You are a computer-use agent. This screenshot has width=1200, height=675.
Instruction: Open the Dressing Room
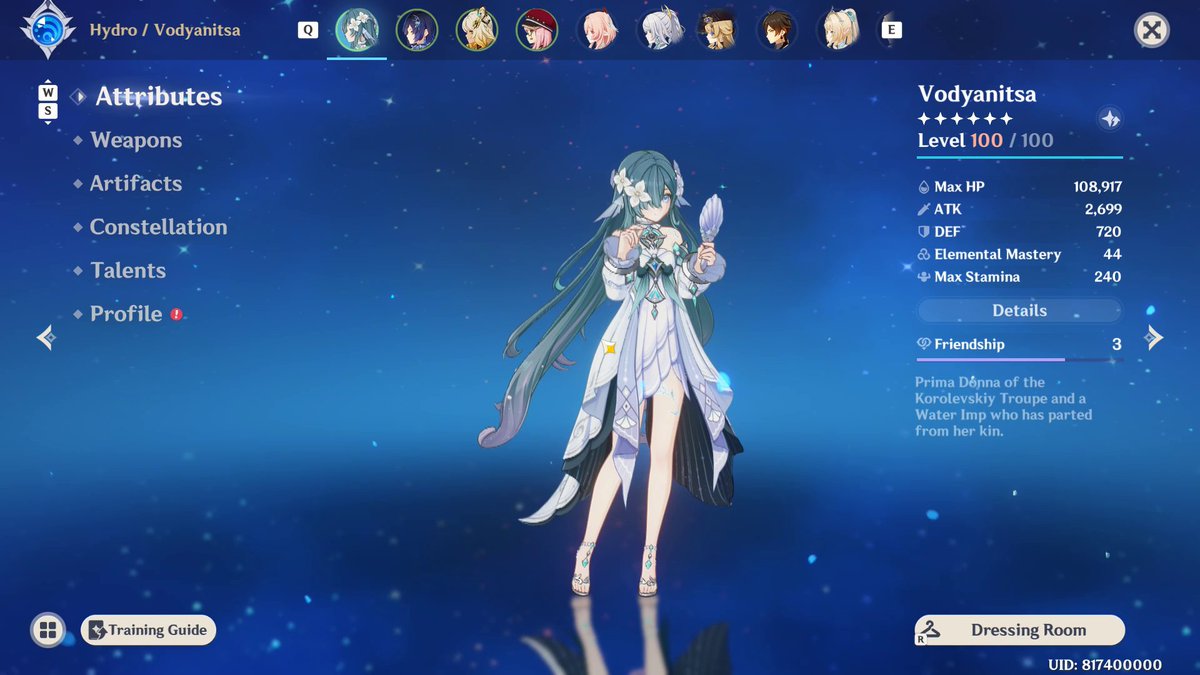coord(1020,630)
